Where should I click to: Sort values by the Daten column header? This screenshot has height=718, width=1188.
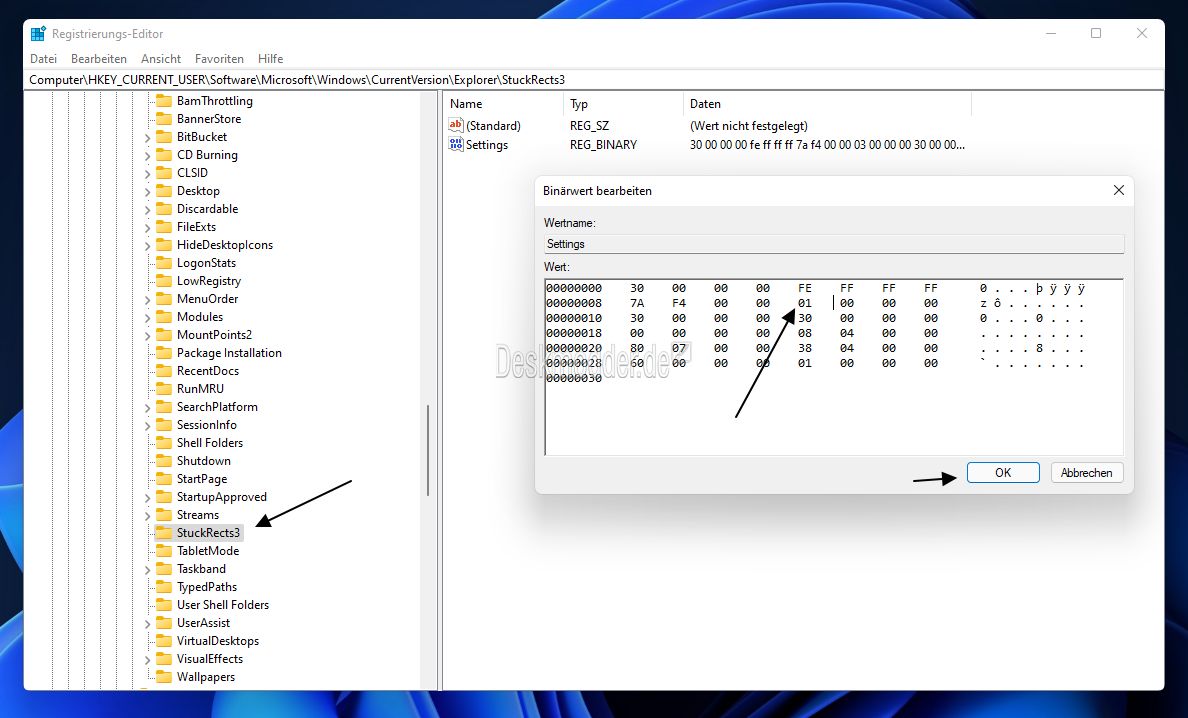(827, 104)
